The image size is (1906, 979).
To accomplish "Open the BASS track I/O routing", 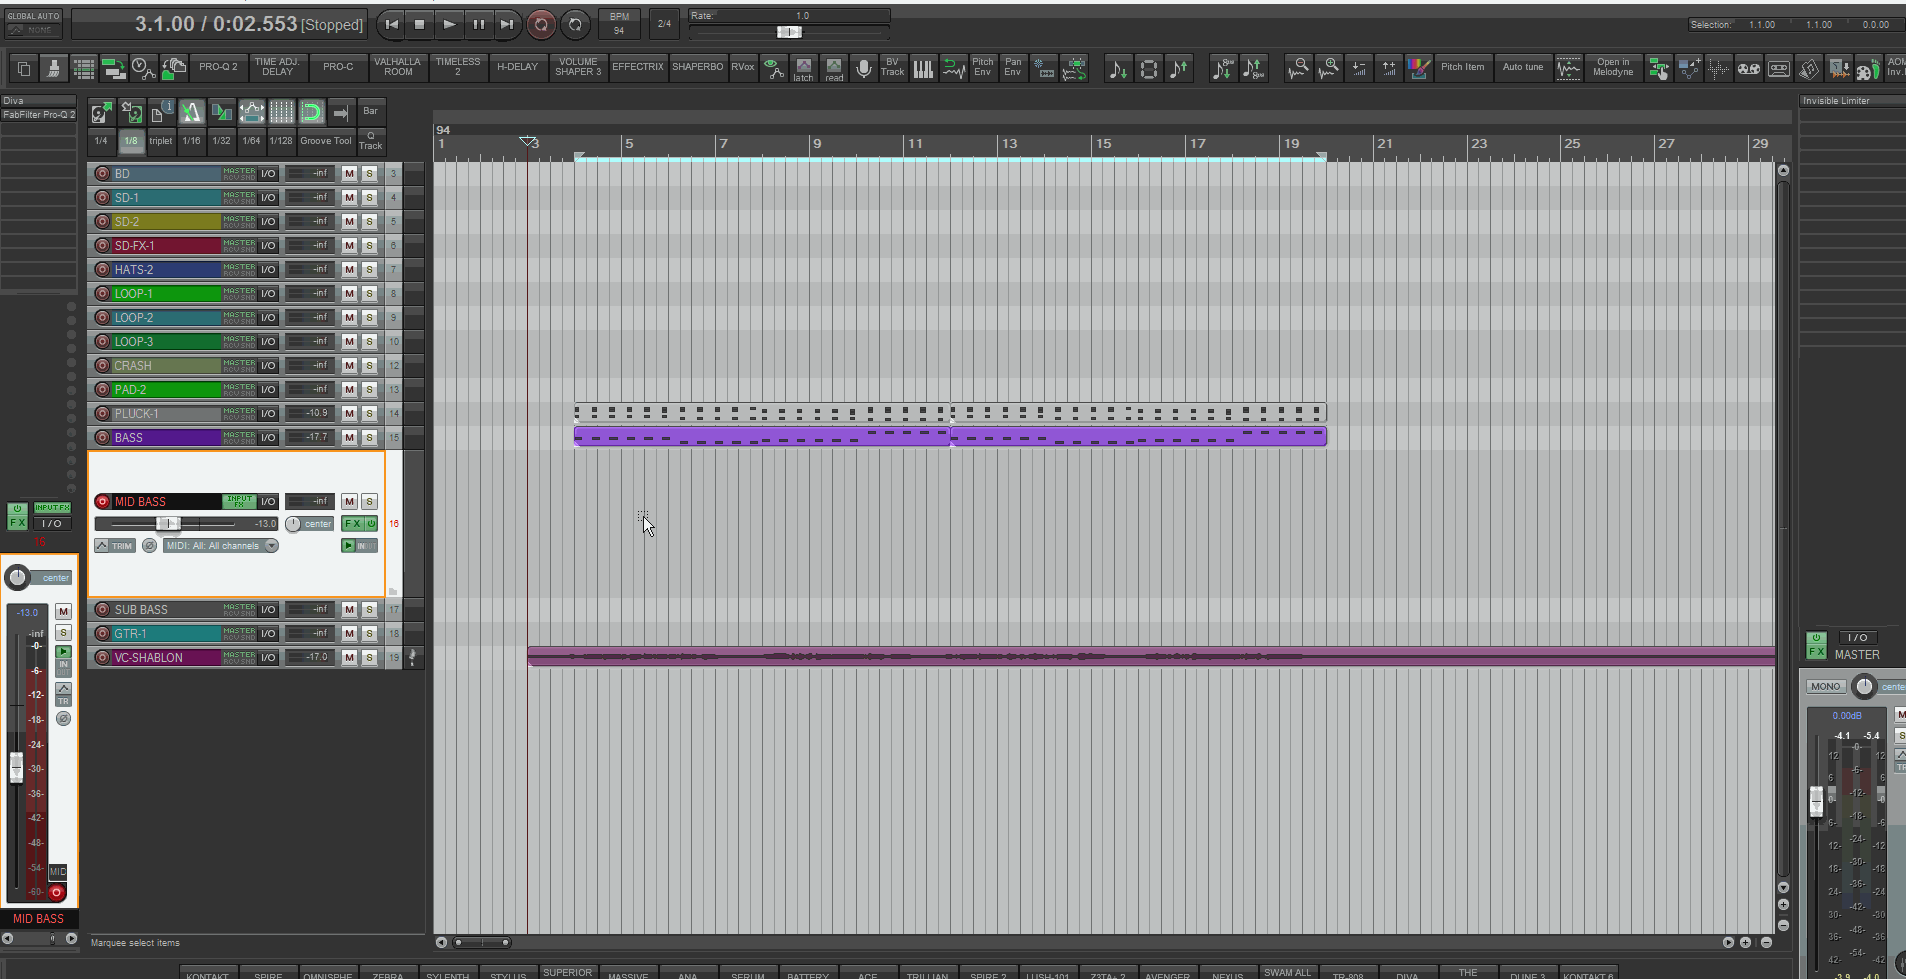I will click(268, 438).
